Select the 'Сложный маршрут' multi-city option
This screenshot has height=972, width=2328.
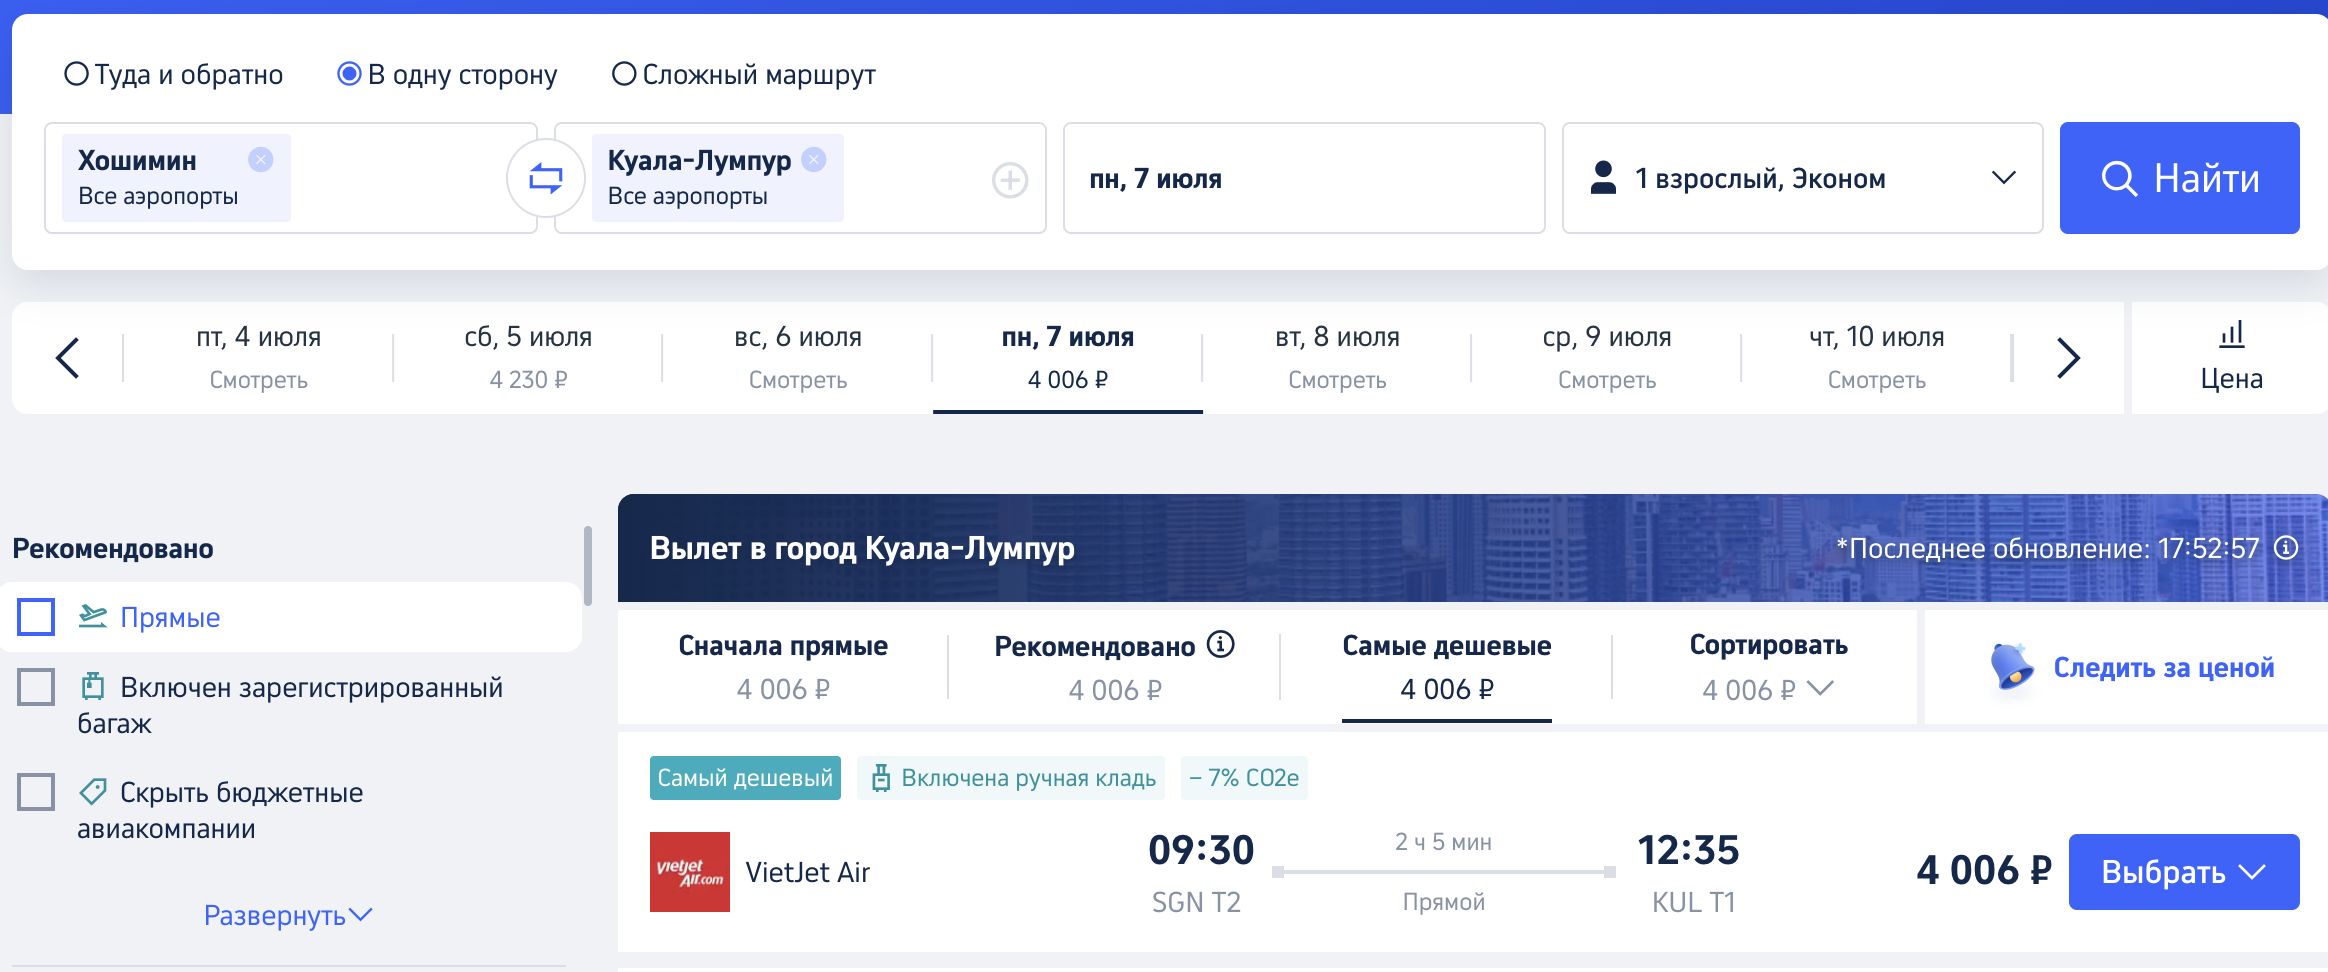(x=743, y=75)
